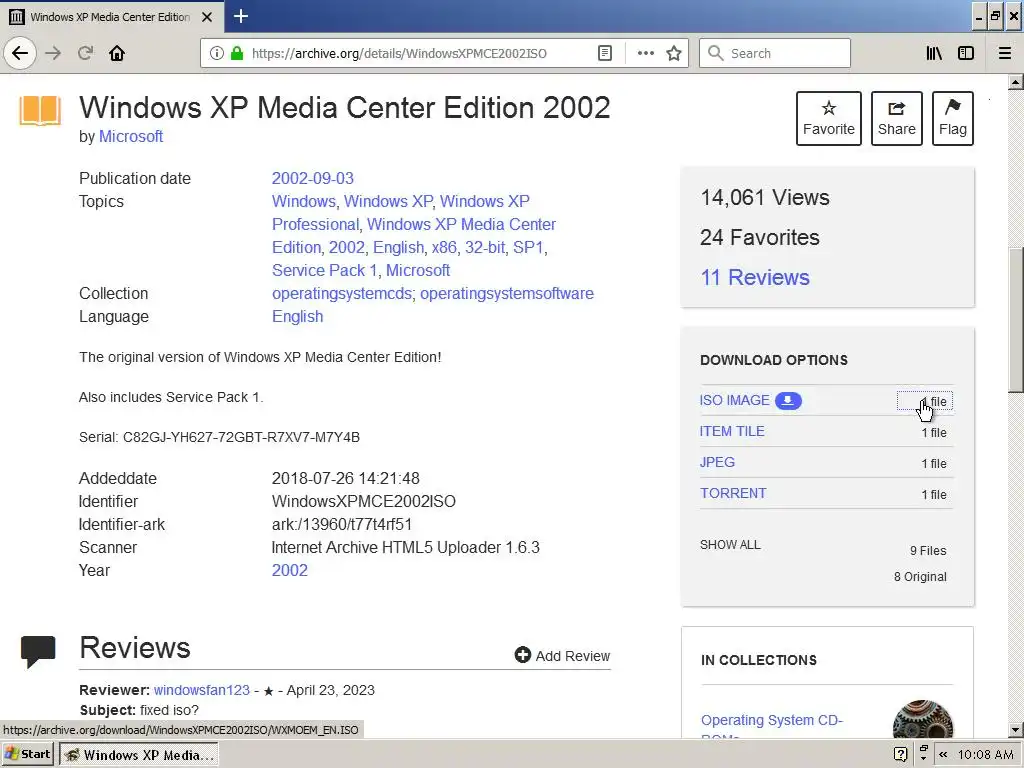This screenshot has width=1024, height=768.
Task: Open the browser home page
Action: tap(117, 53)
